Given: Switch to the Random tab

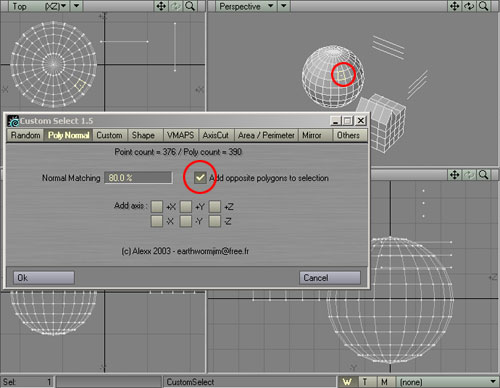Looking at the screenshot, I should coord(25,135).
